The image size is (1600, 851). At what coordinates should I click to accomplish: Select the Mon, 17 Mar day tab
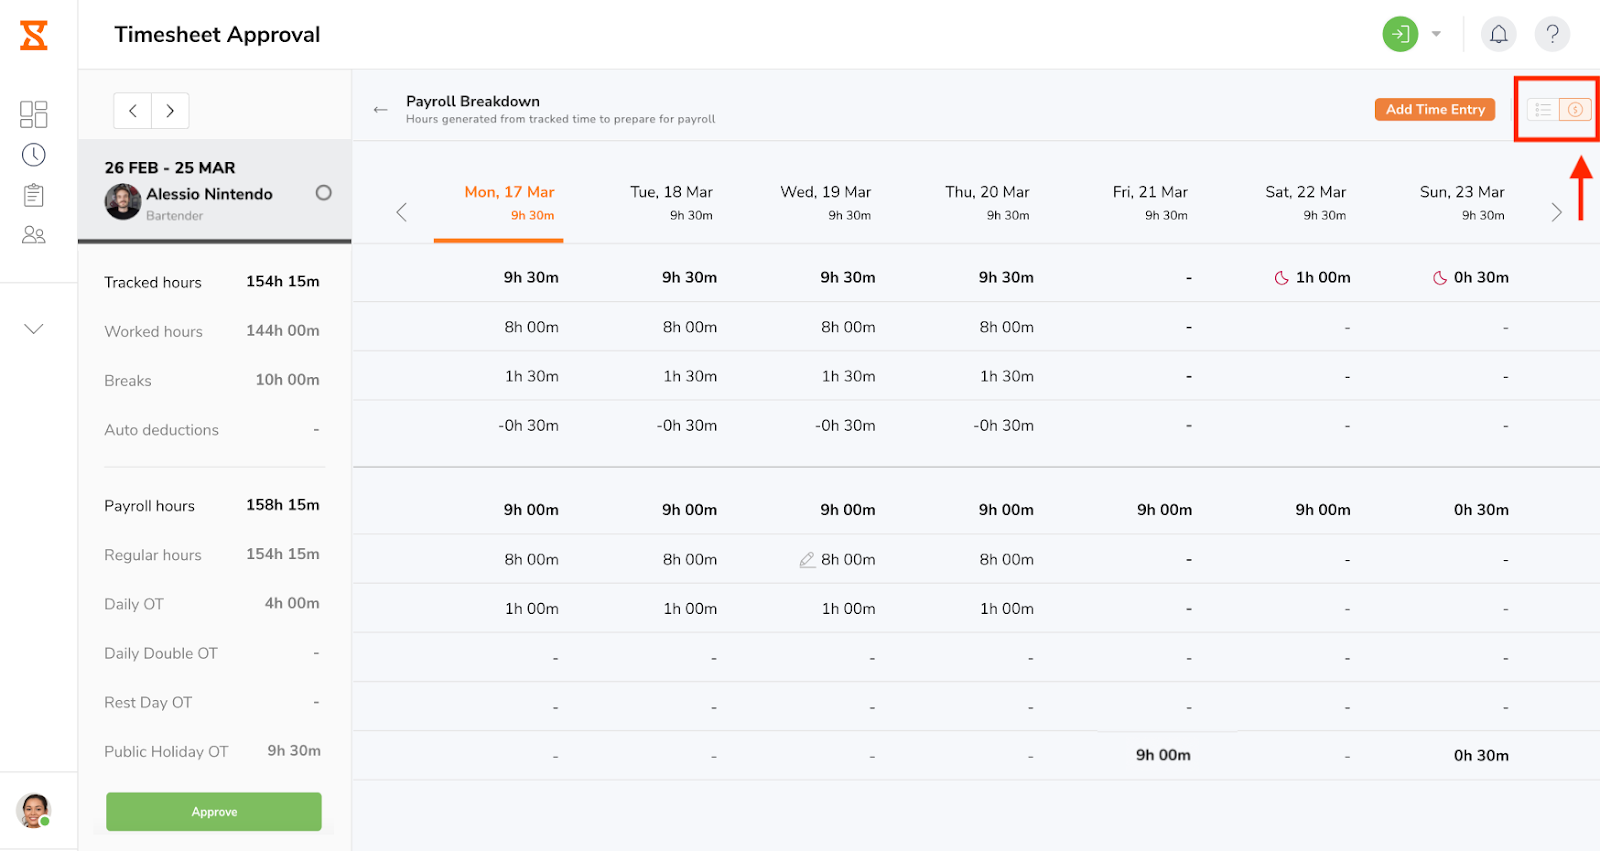509,202
